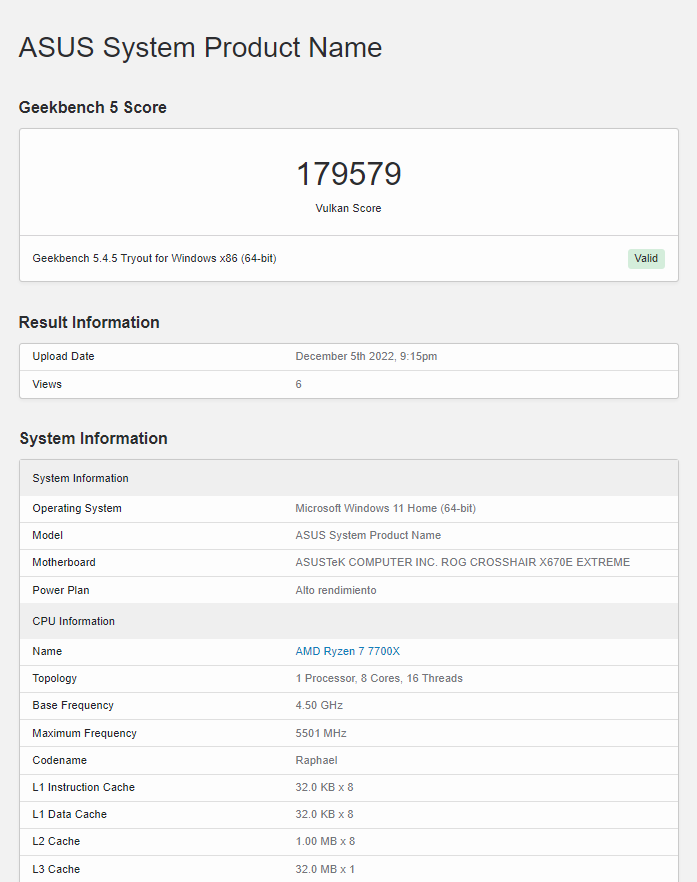Click the Vulkan Score label
The width and height of the screenshot is (697, 882).
[348, 208]
